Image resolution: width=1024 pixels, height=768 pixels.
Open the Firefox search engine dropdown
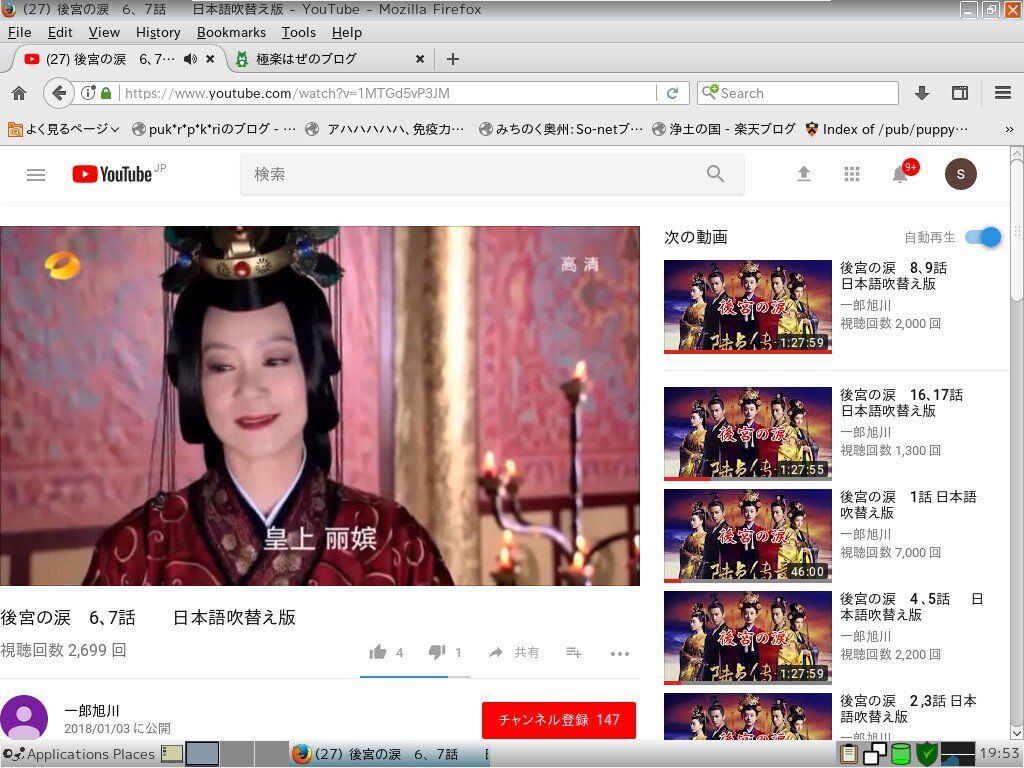(x=710, y=92)
